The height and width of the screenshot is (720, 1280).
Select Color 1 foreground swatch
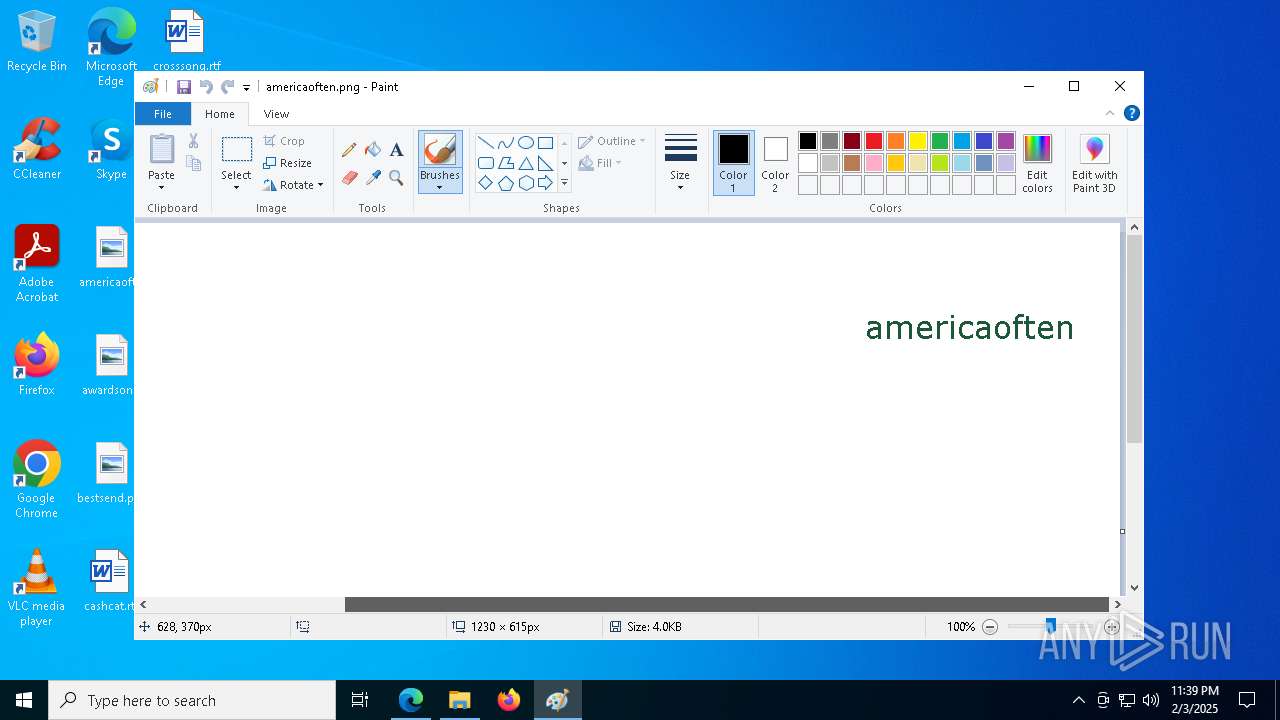point(733,163)
